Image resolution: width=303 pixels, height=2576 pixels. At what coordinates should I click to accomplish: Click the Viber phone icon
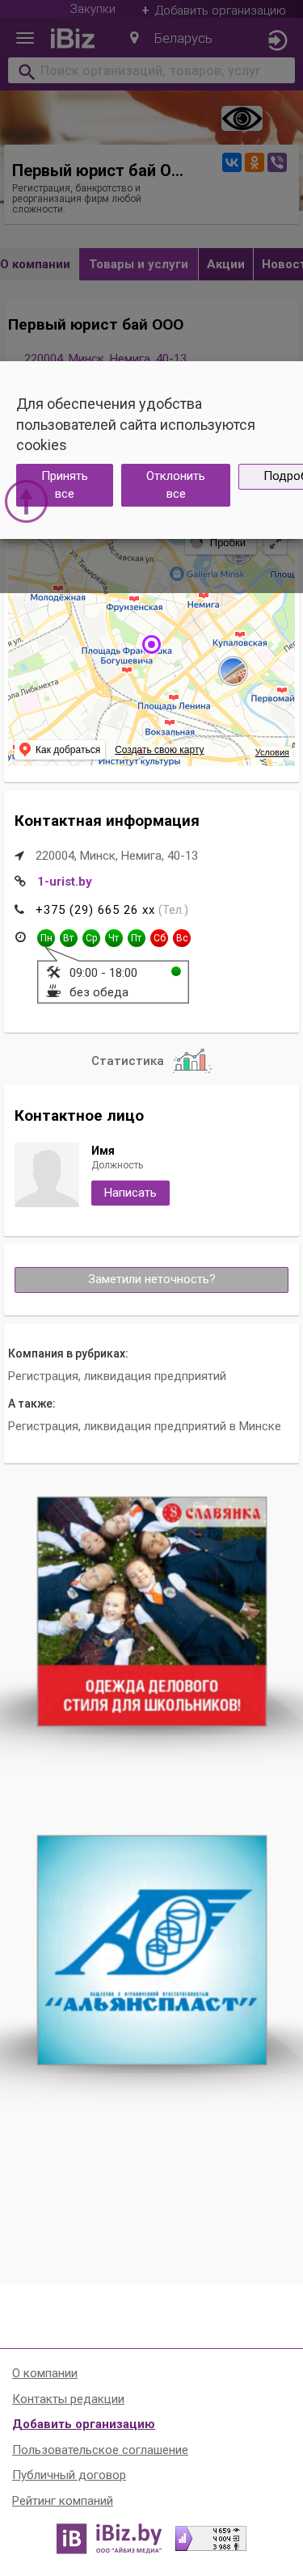point(277,162)
